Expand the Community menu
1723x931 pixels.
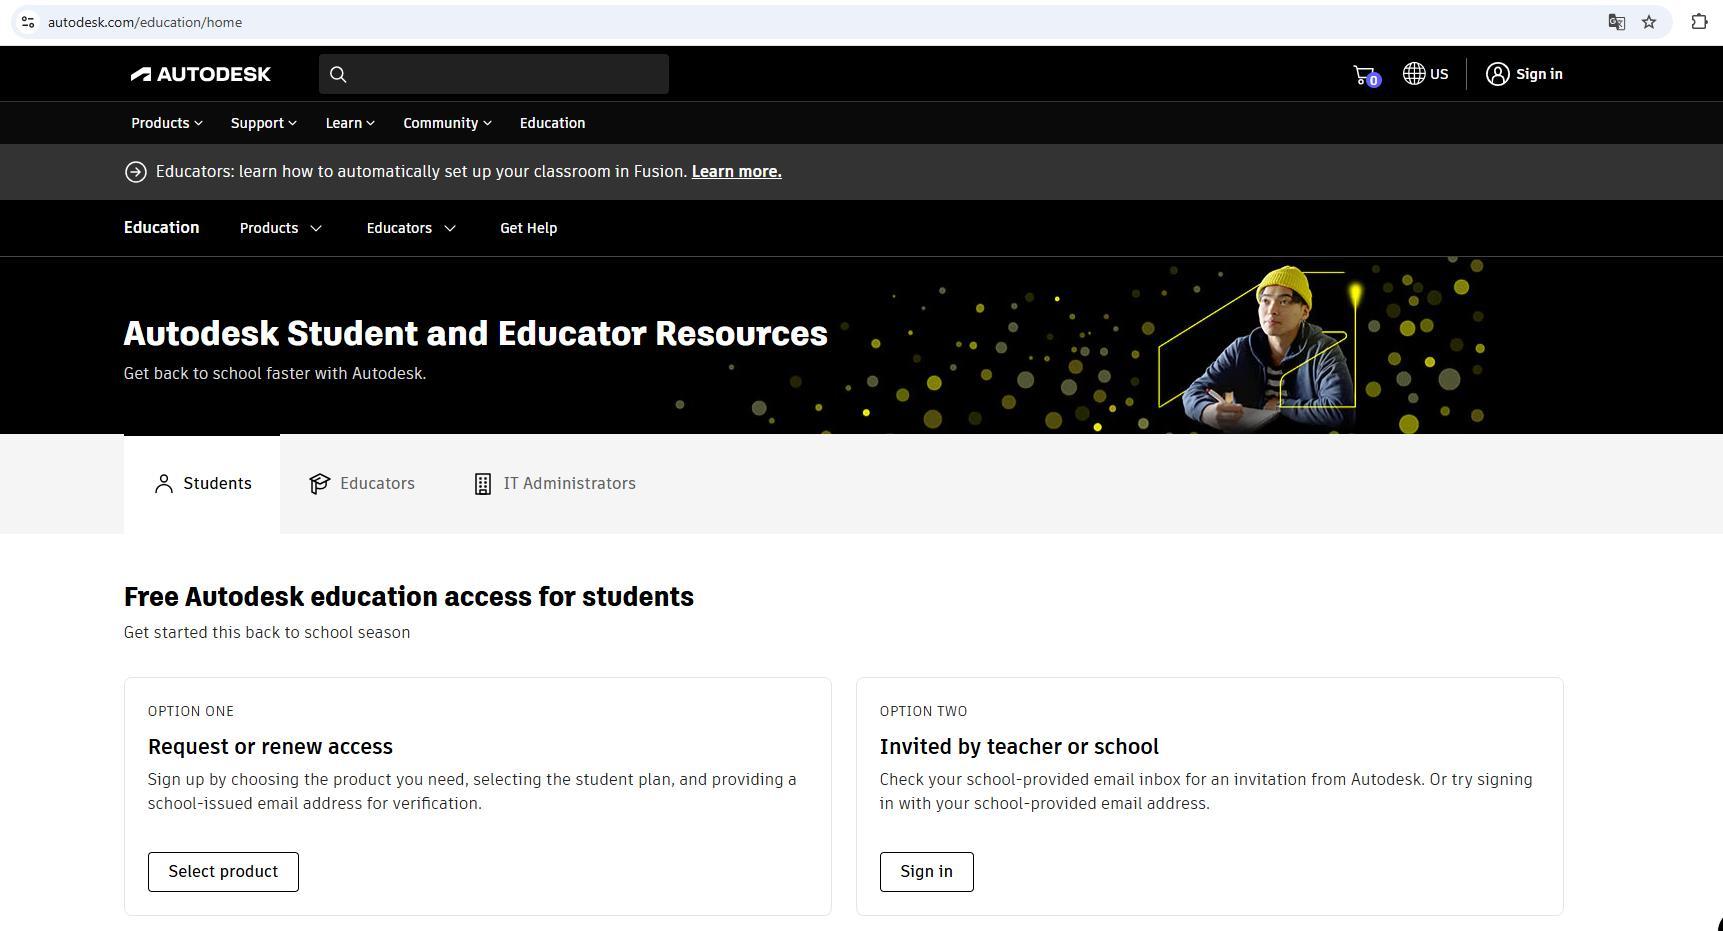click(447, 123)
